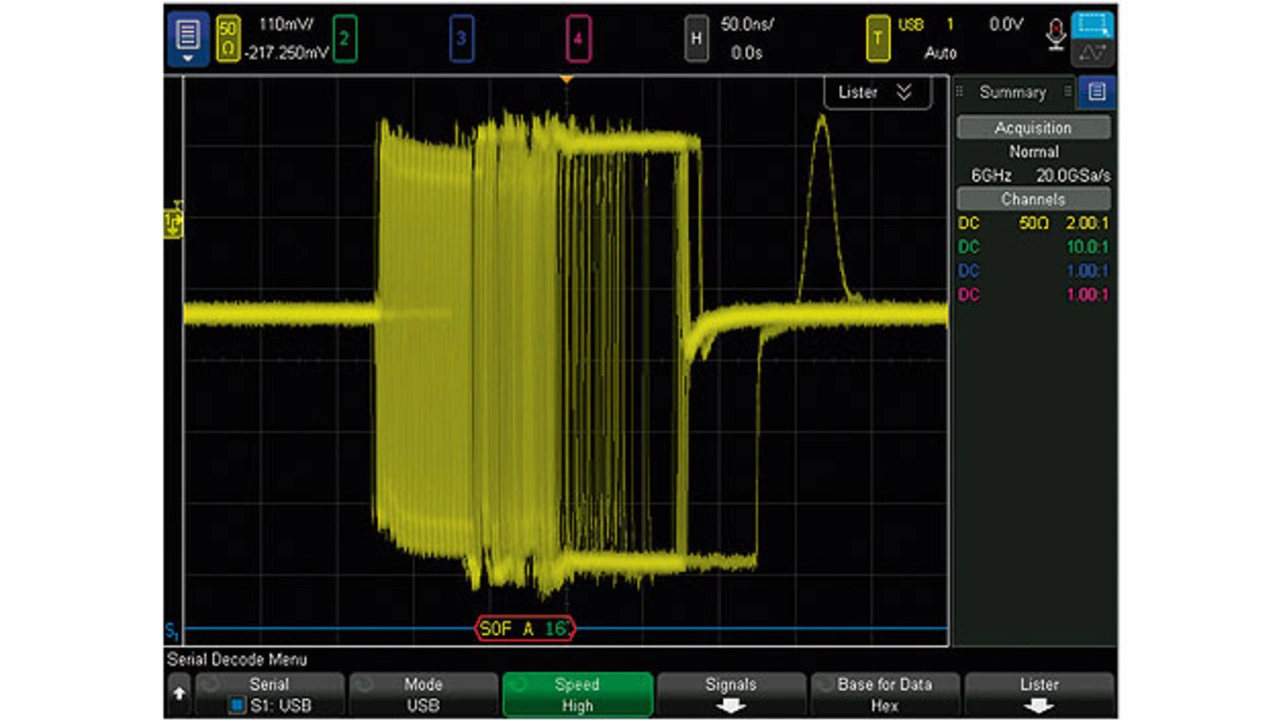The image size is (1280, 721).
Task: Click the blue channel 3 row 1.00:1
Action: (x=1033, y=271)
